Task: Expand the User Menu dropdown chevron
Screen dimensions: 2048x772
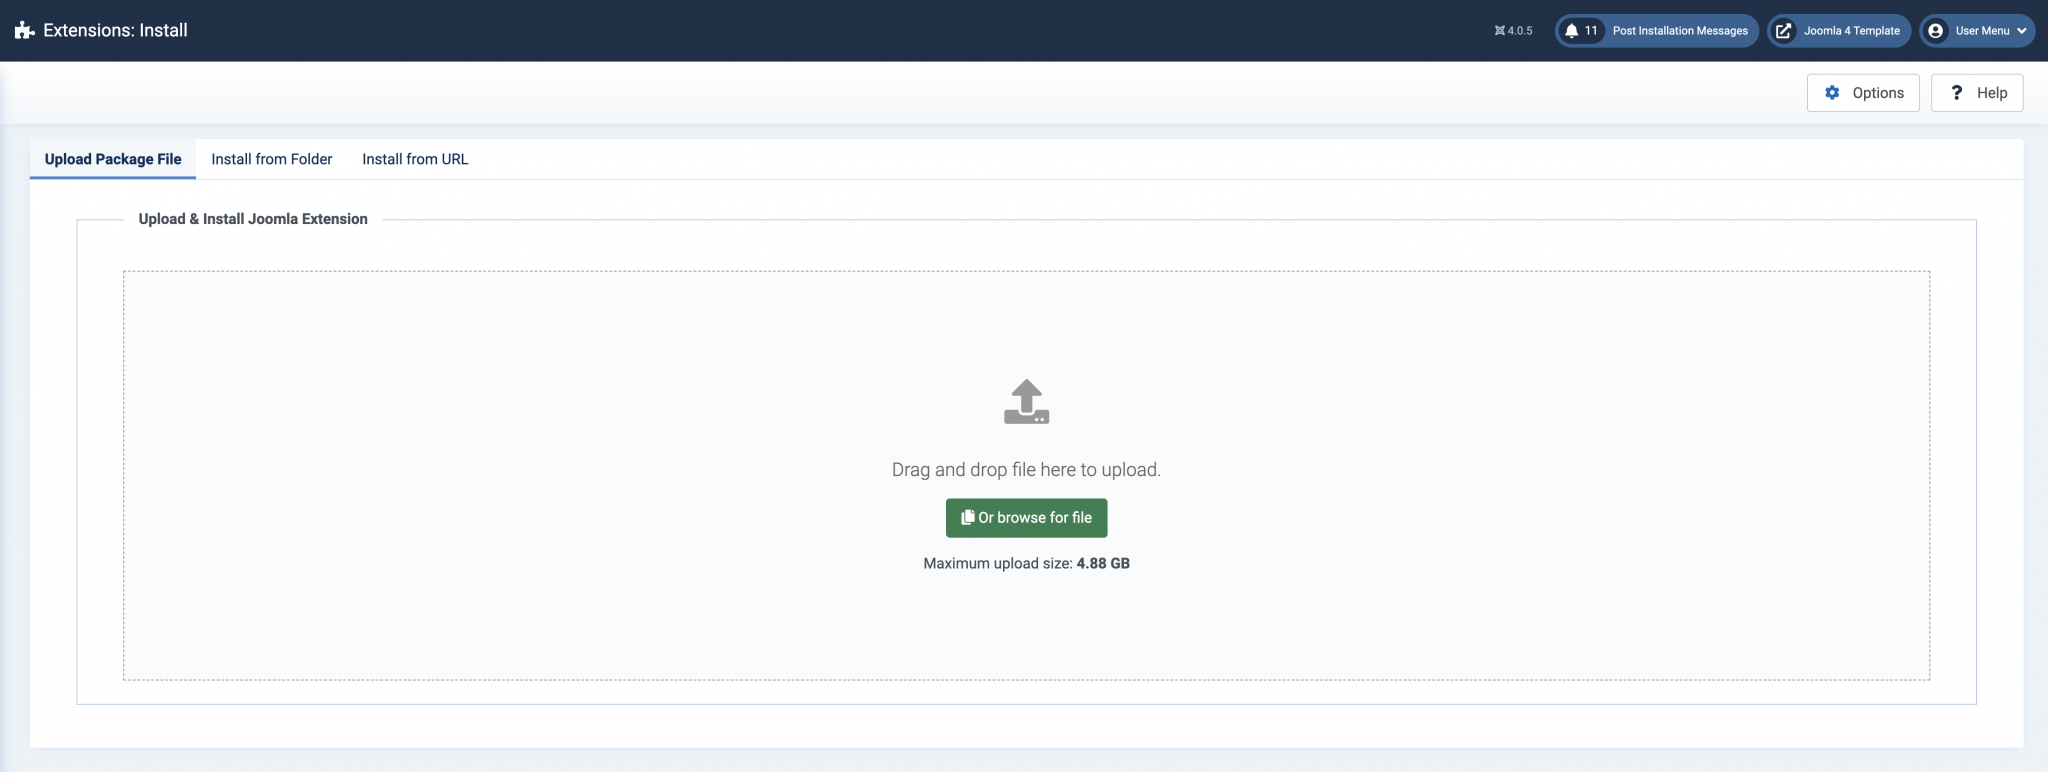Action: 2021,31
